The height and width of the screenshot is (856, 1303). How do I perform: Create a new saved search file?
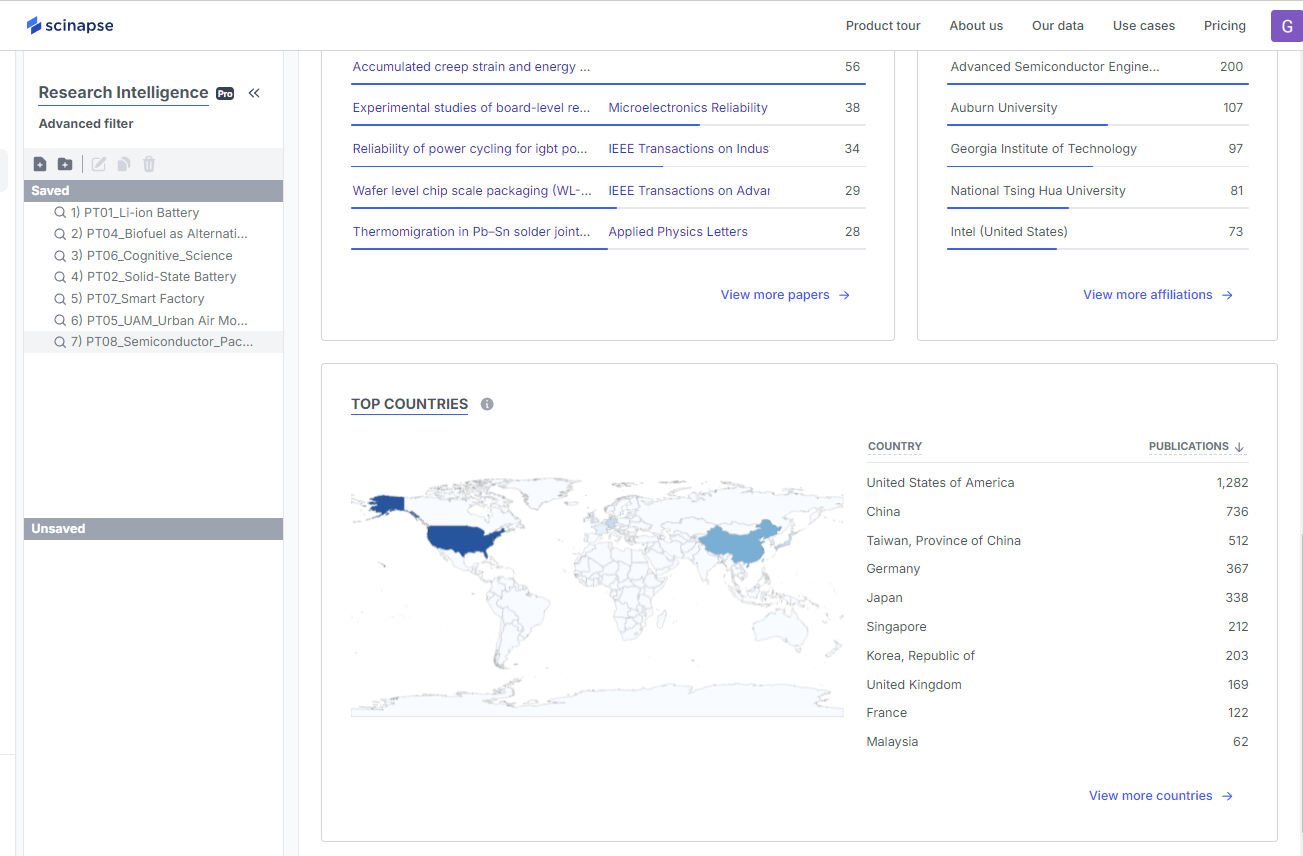(x=40, y=164)
